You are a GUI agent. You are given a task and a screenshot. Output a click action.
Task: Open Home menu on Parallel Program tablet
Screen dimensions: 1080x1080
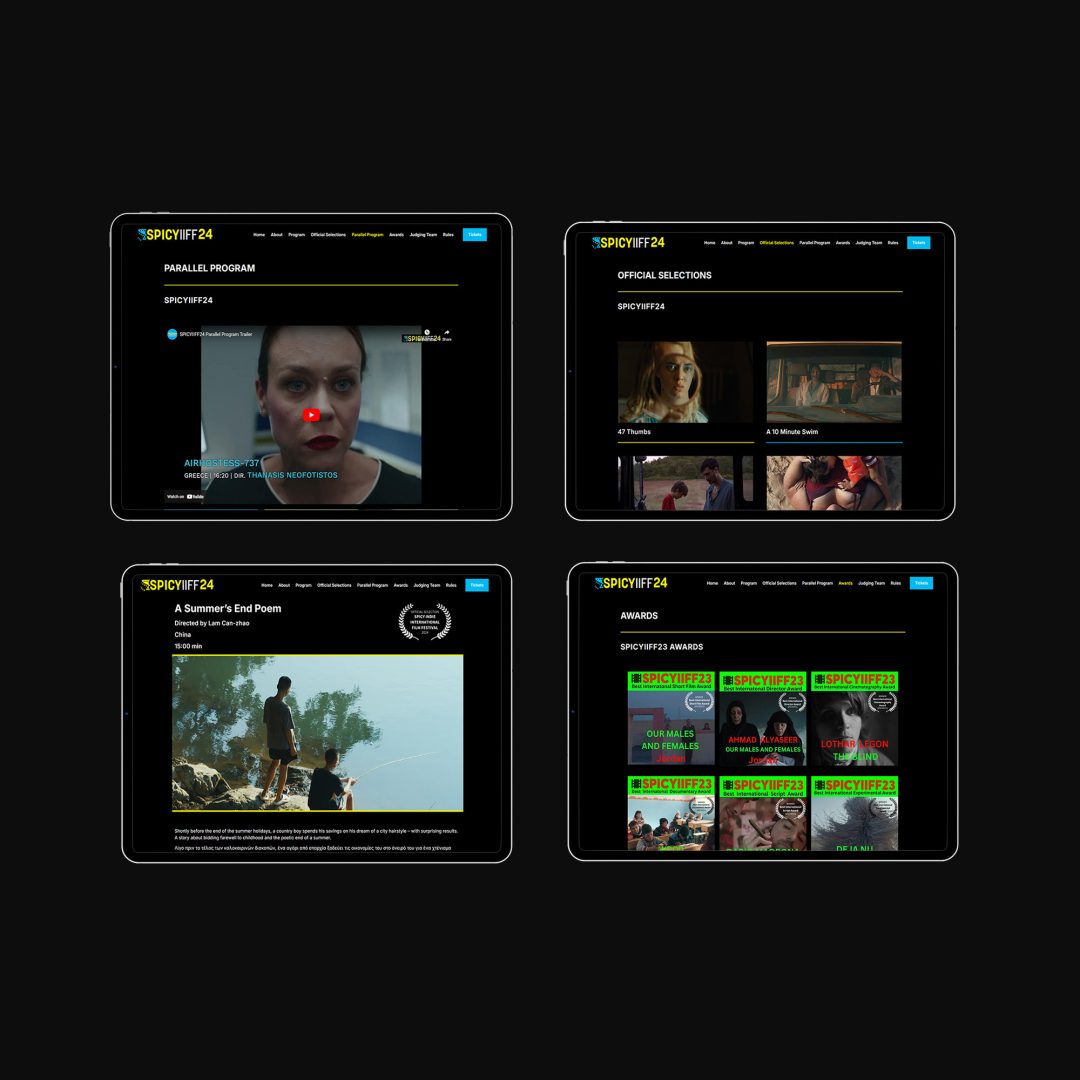tap(259, 235)
